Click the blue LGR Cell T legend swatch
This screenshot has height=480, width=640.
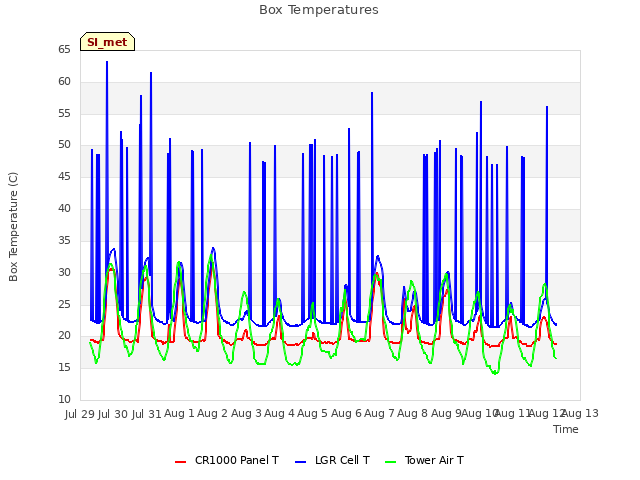pyautogui.click(x=300, y=462)
